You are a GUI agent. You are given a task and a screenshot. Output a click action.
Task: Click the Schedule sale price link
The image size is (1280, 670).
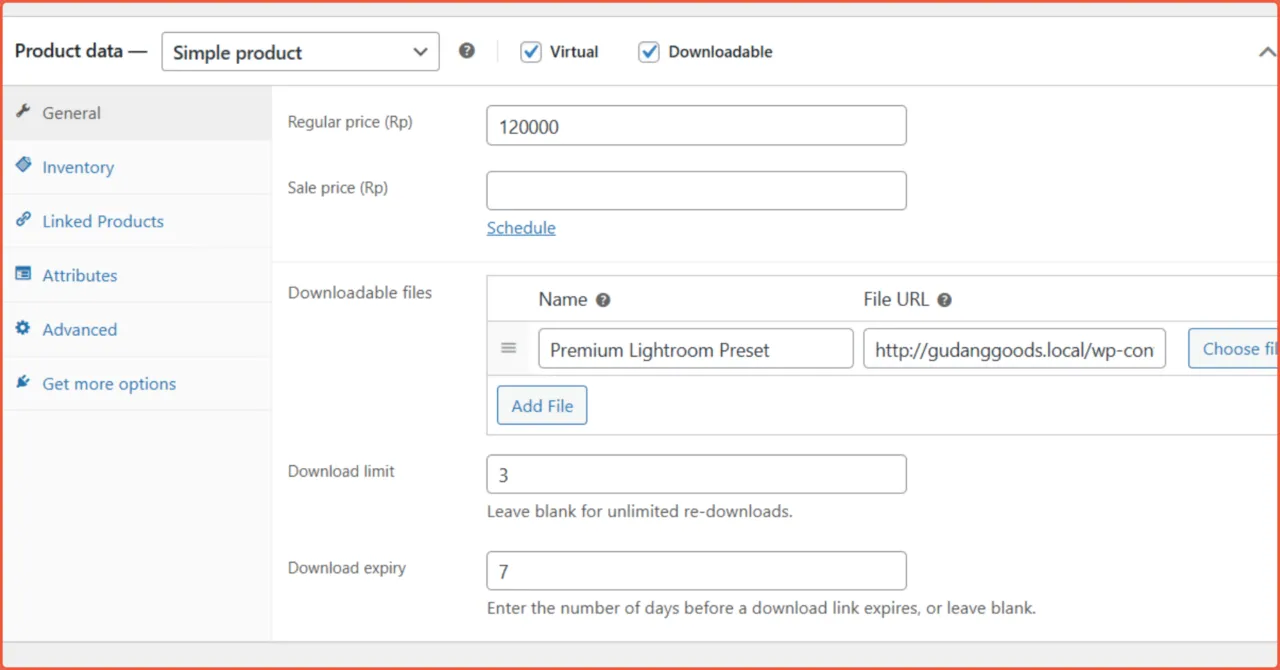tap(520, 227)
